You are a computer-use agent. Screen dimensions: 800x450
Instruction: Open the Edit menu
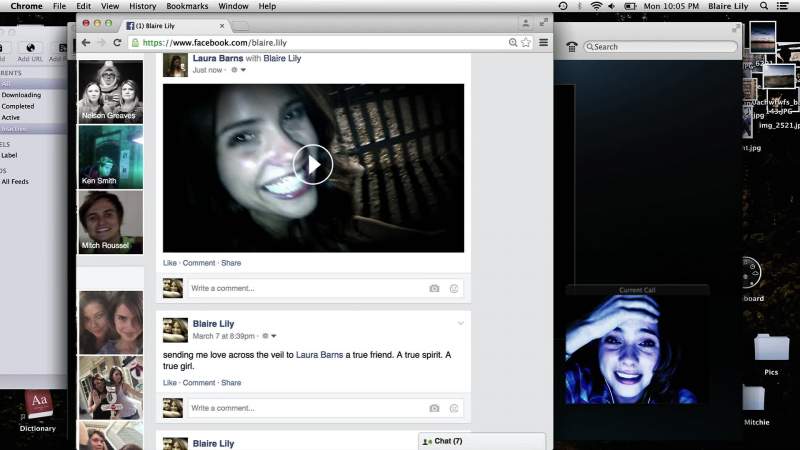pos(84,6)
